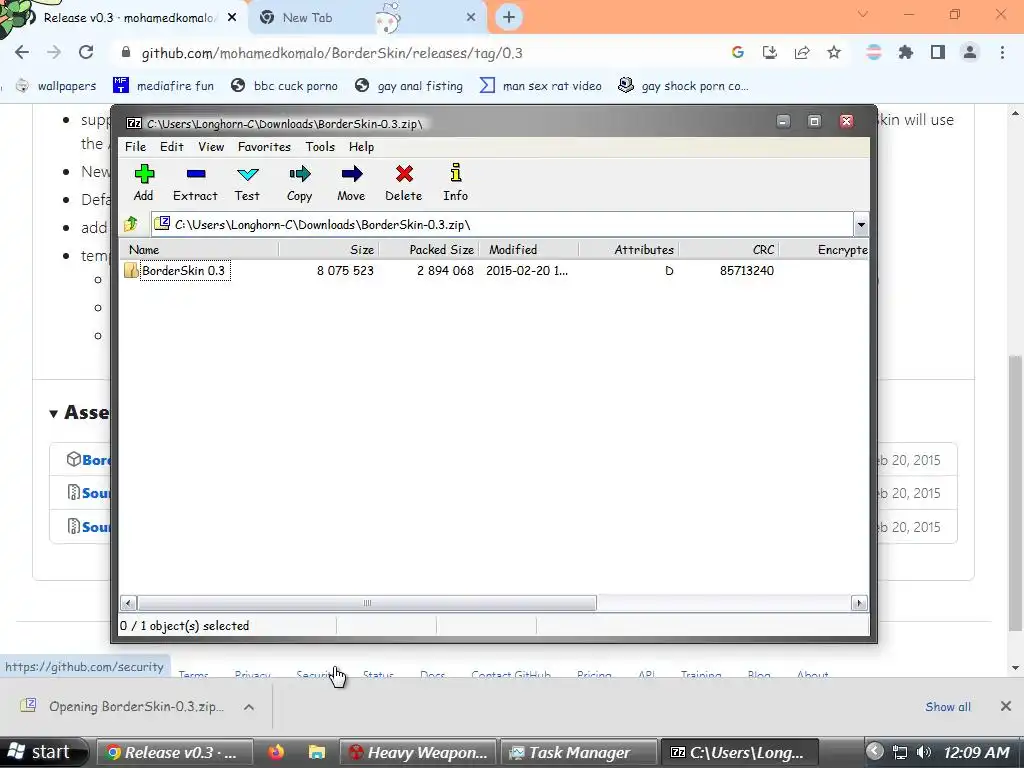Sort by the Attributes column header
Screen dimensions: 1024x768
pyautogui.click(x=629, y=249)
